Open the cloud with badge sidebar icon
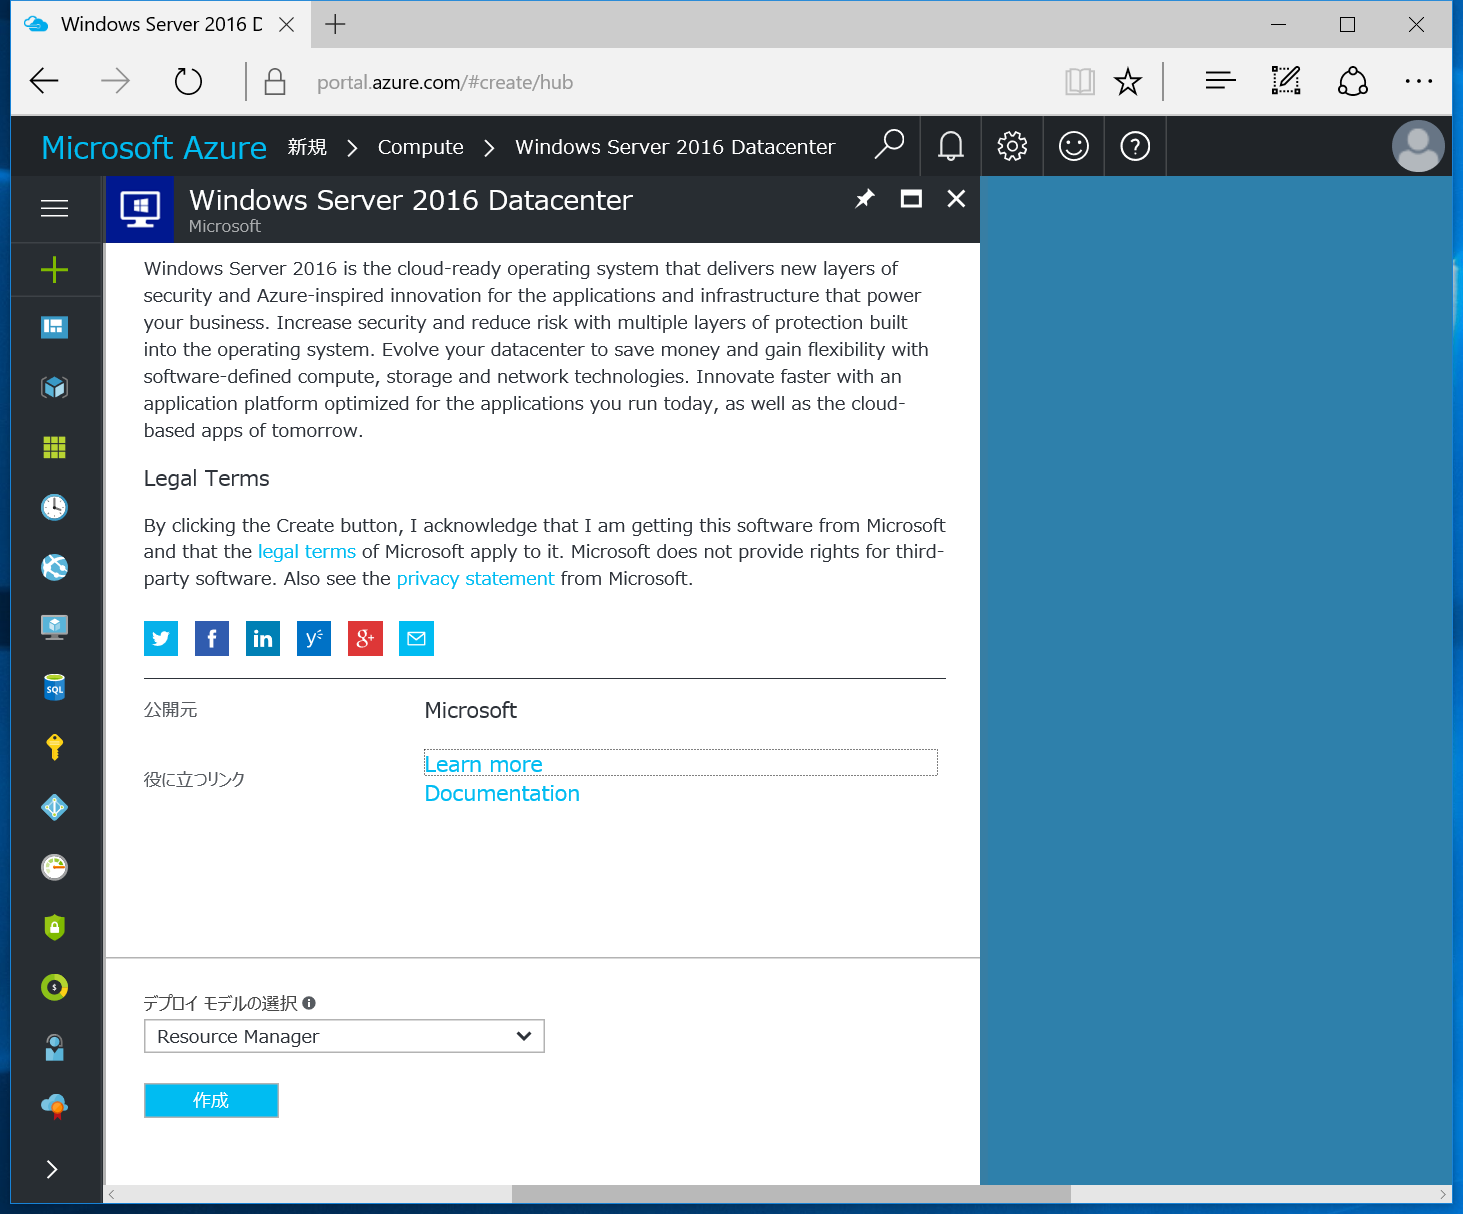 pos(54,1106)
